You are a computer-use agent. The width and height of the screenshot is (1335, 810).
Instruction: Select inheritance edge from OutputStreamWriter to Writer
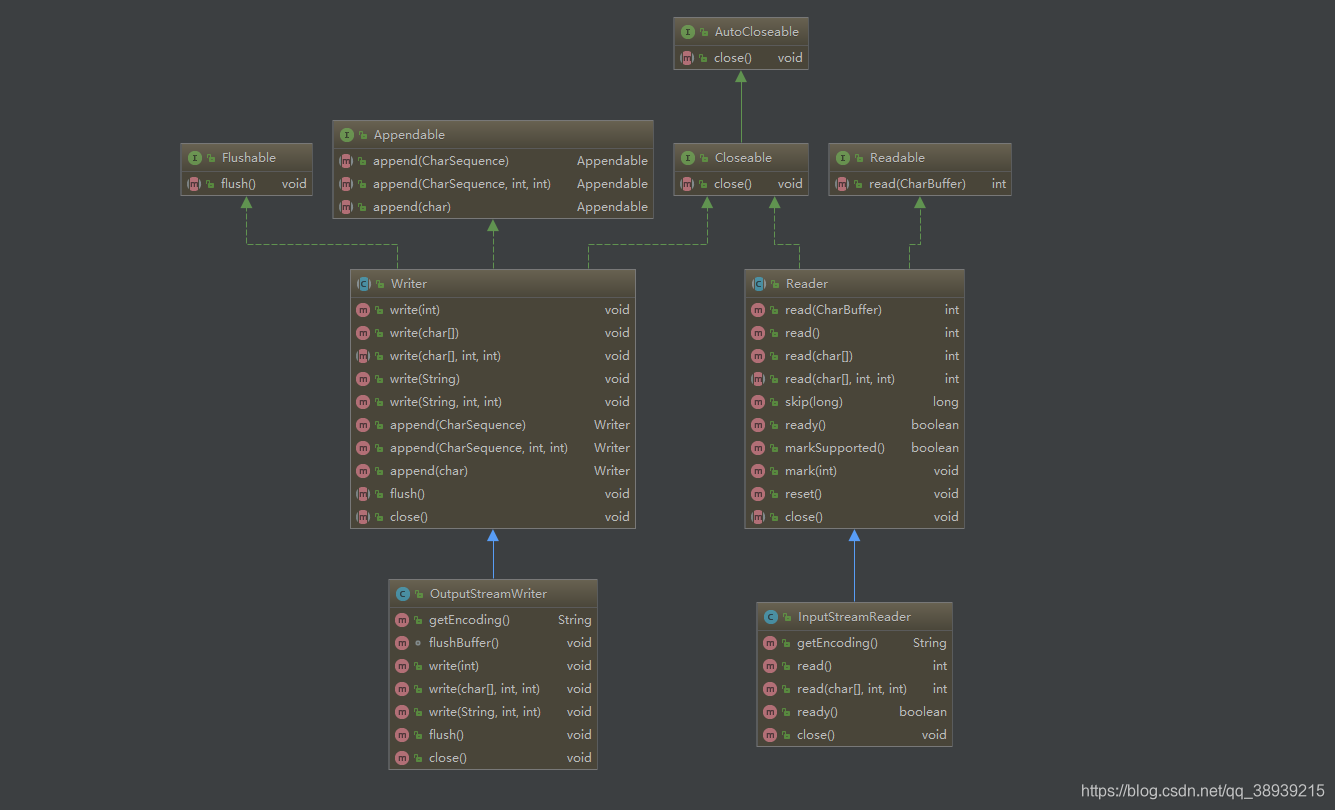click(493, 555)
